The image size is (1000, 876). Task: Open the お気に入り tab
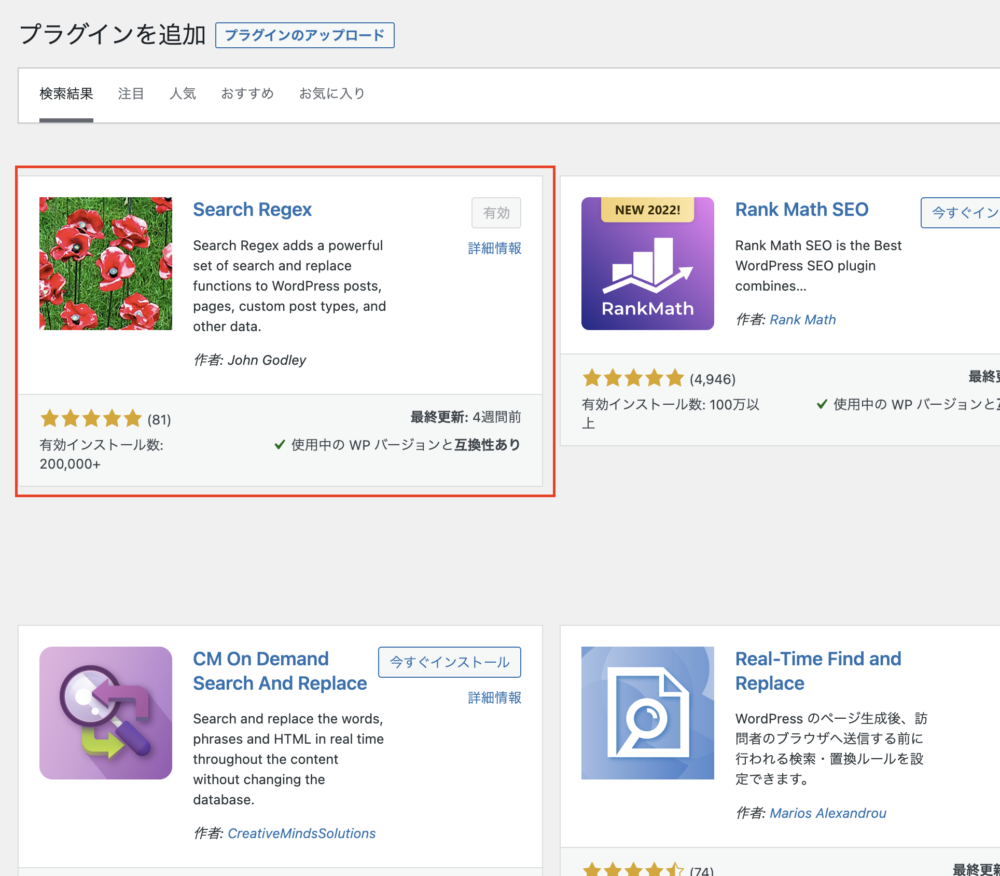pyautogui.click(x=332, y=94)
